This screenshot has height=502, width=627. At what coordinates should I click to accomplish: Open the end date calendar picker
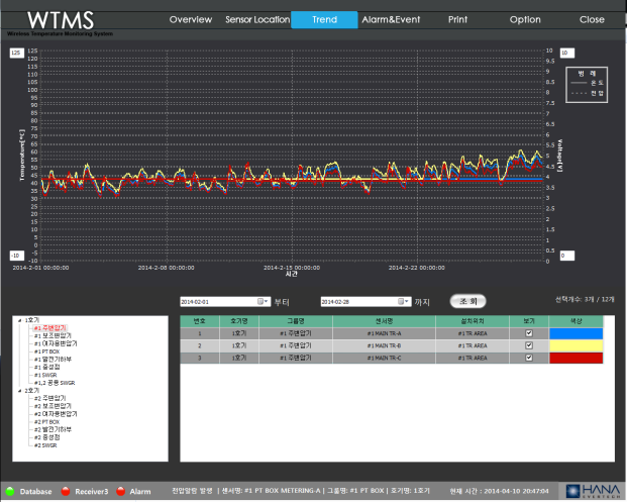403,301
